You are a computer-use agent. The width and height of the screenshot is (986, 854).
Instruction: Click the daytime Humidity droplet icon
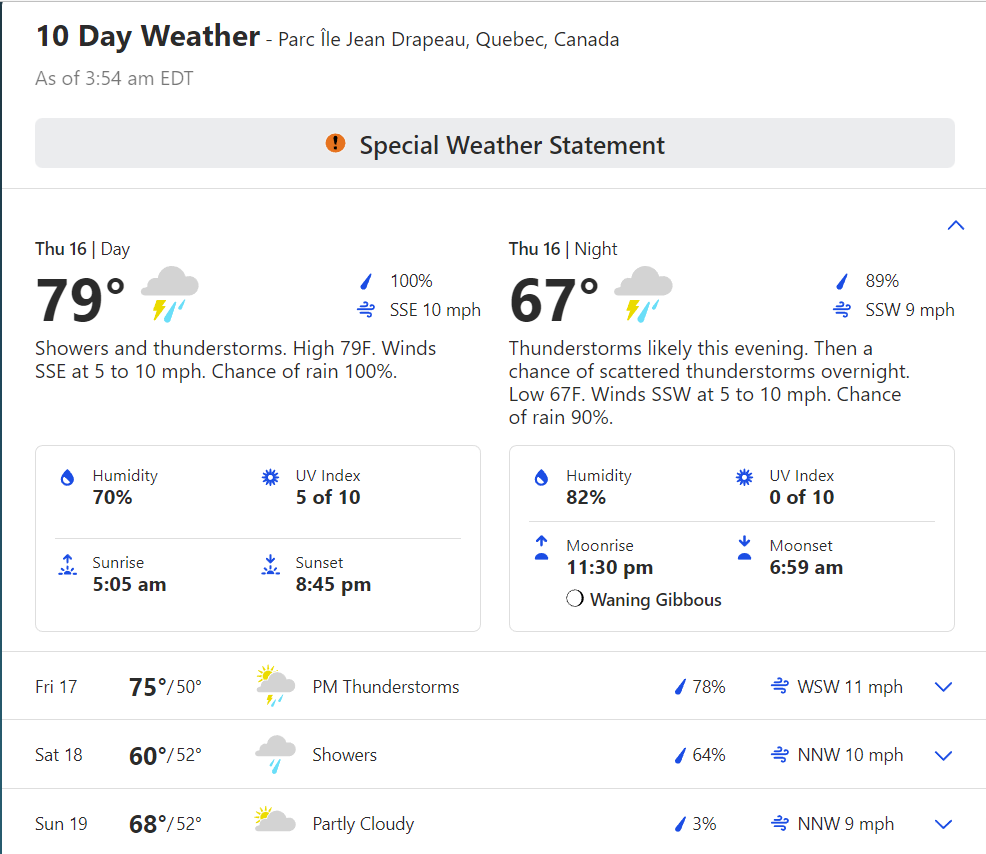pyautogui.click(x=67, y=478)
